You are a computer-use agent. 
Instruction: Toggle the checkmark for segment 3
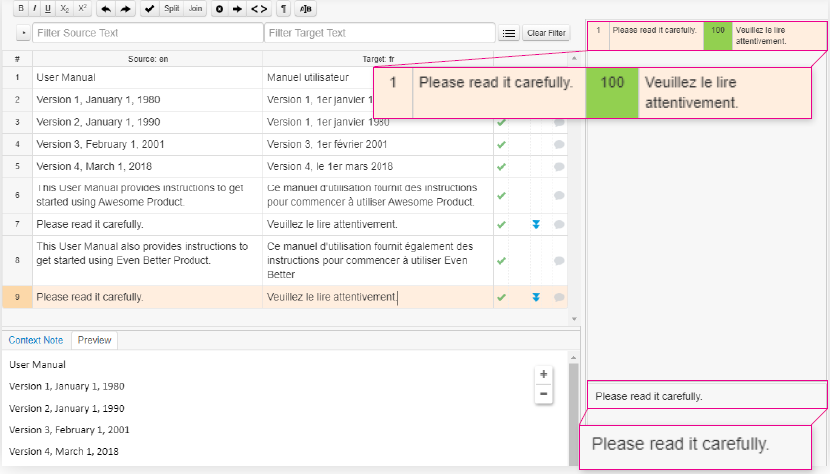point(502,122)
